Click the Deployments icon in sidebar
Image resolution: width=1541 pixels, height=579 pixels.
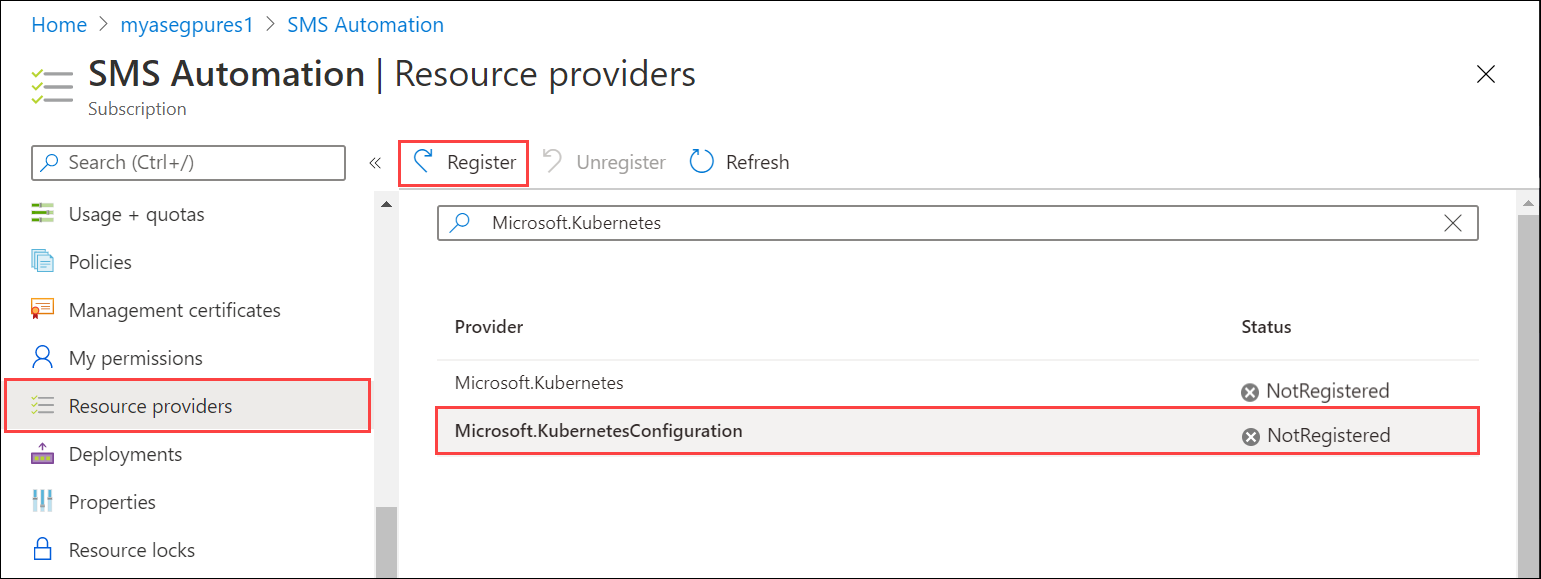[42, 454]
